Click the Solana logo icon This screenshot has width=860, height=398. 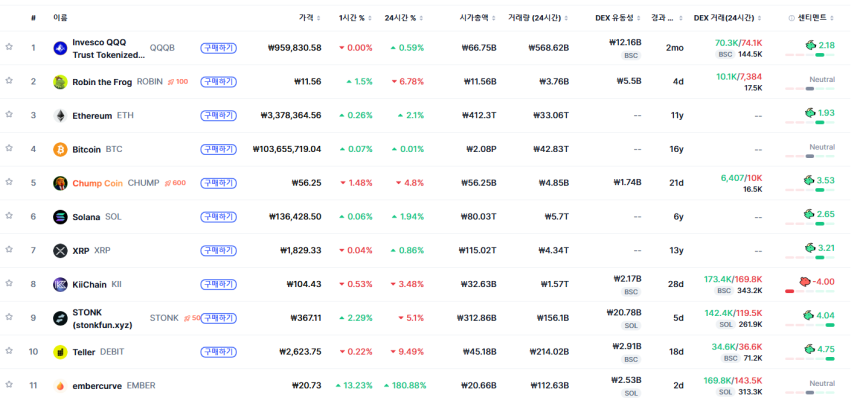coord(60,217)
